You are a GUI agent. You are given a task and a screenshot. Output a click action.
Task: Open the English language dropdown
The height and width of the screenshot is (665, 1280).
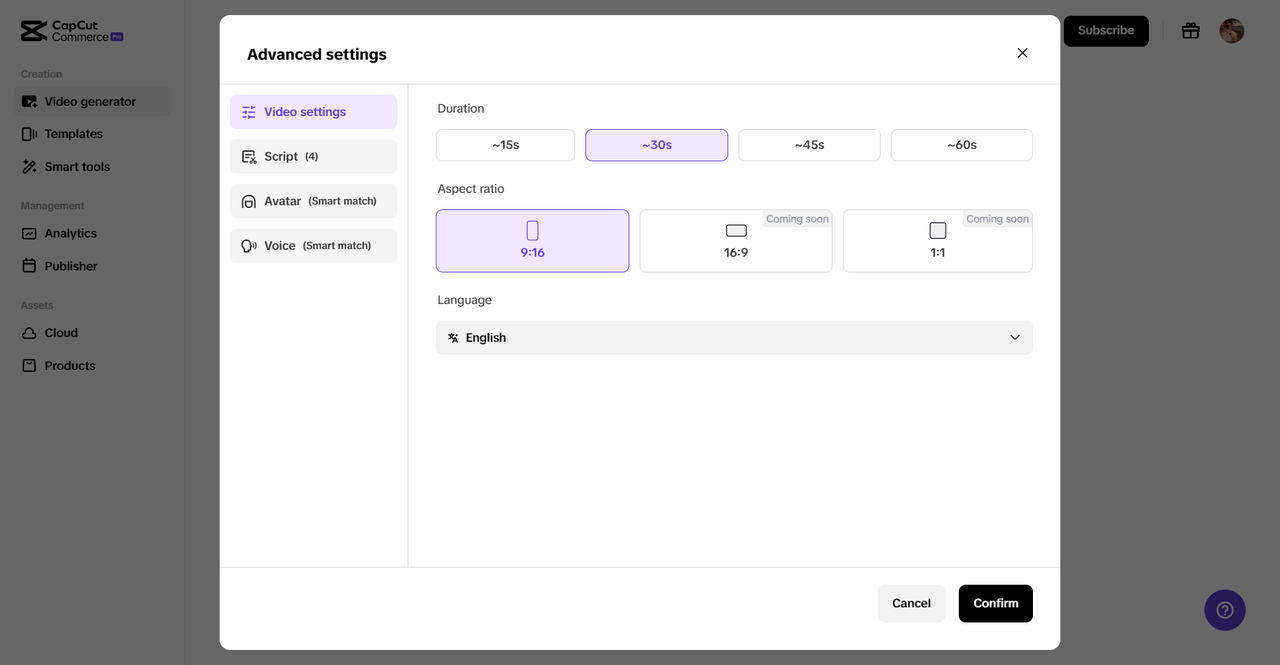tap(733, 338)
